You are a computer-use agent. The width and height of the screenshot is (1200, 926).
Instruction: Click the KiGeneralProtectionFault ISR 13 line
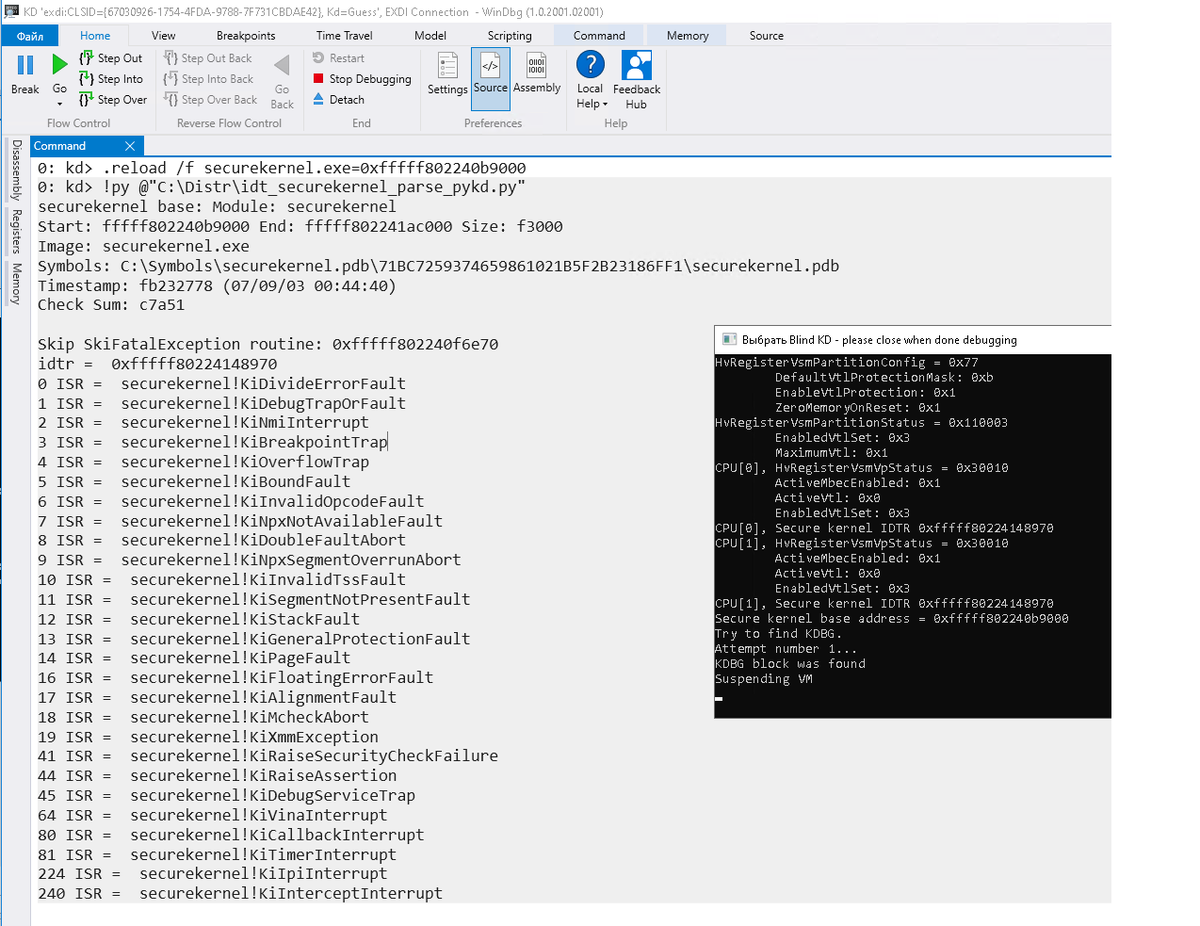click(254, 639)
